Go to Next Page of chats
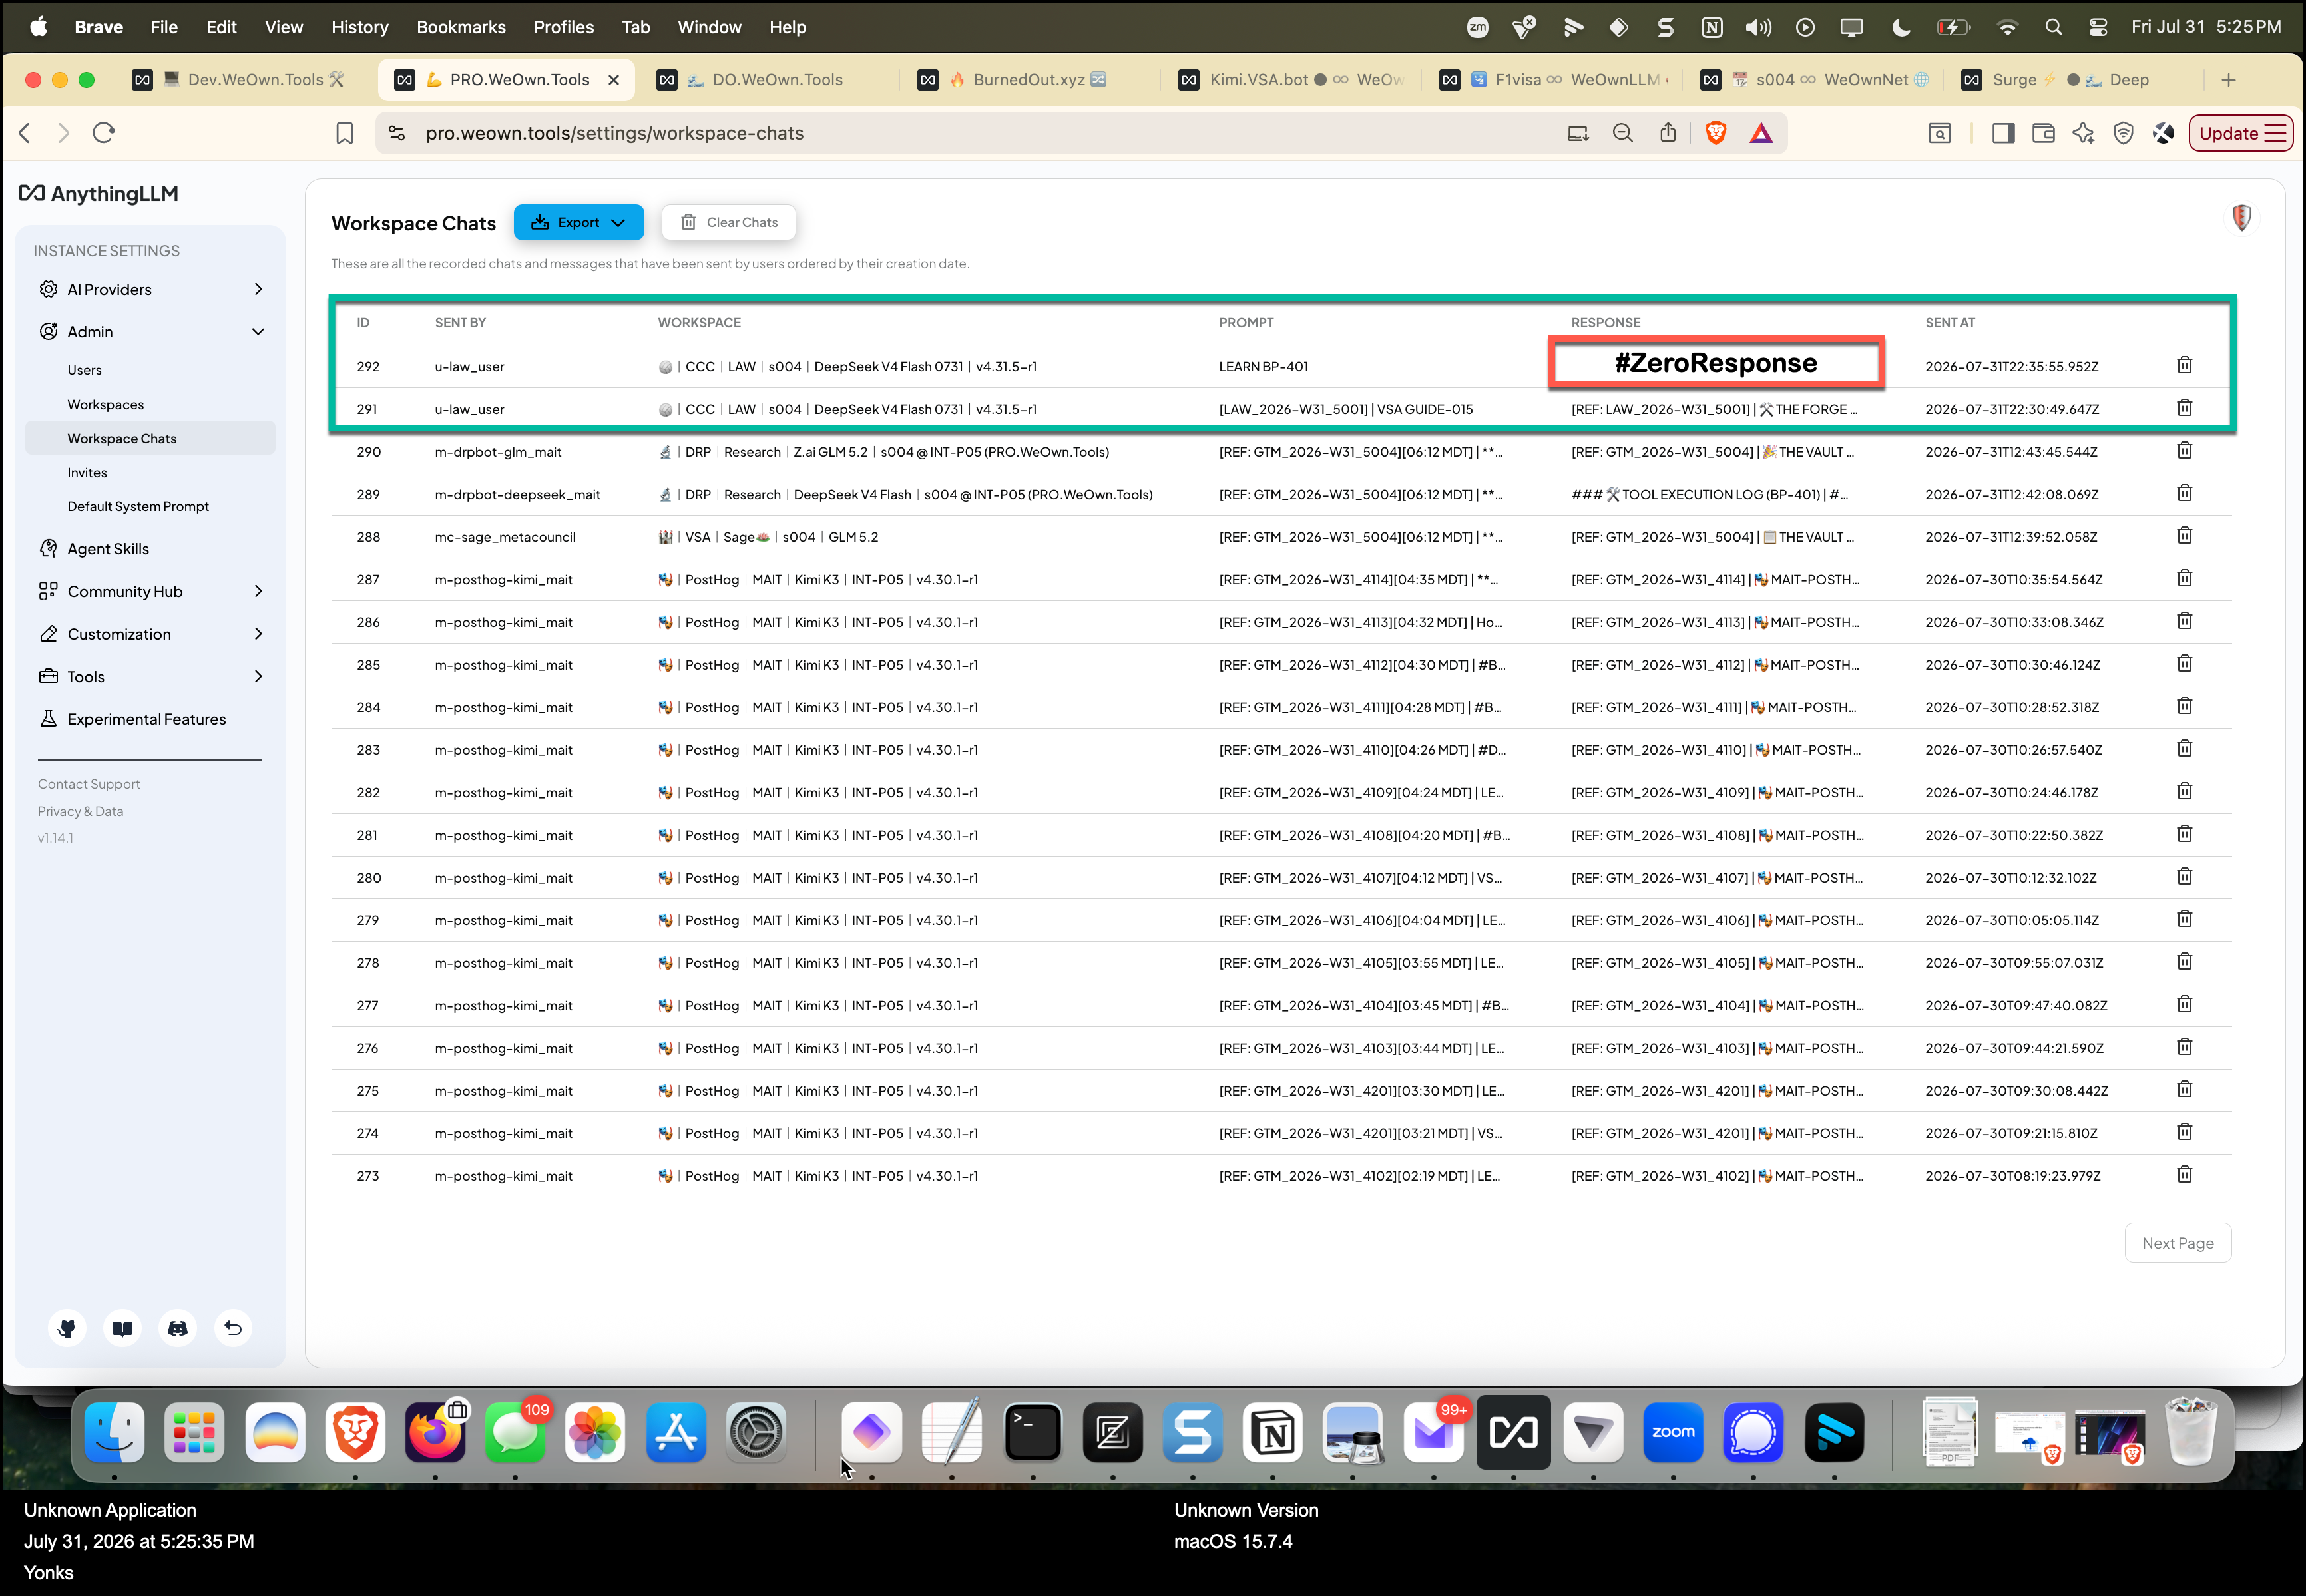Image resolution: width=2306 pixels, height=1596 pixels. [x=2178, y=1243]
